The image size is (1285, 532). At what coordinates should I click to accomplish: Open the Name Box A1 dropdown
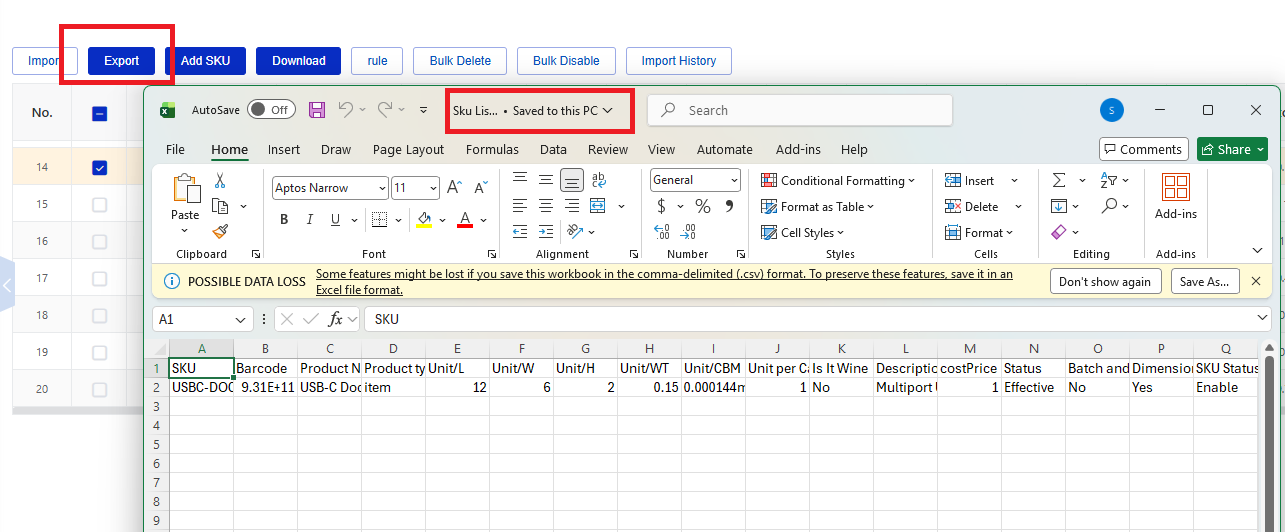[241, 319]
